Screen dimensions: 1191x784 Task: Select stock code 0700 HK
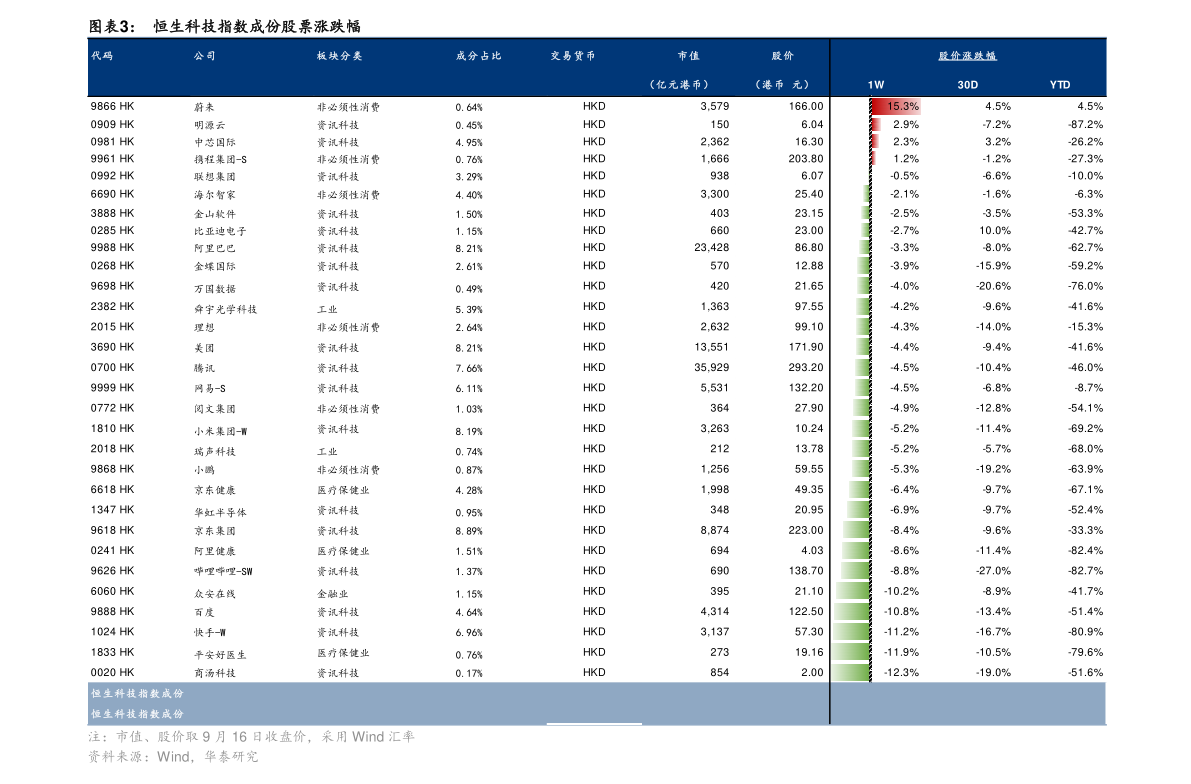[x=112, y=367]
